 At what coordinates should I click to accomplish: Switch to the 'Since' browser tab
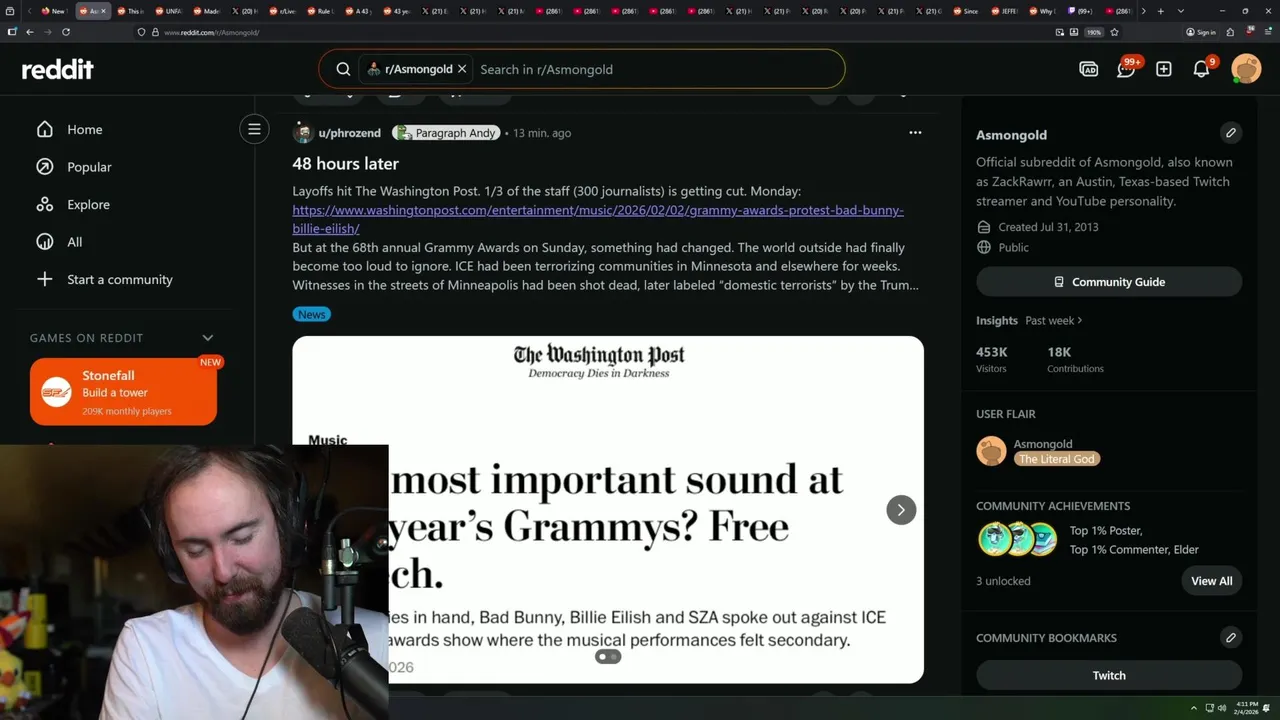pyautogui.click(x=966, y=11)
